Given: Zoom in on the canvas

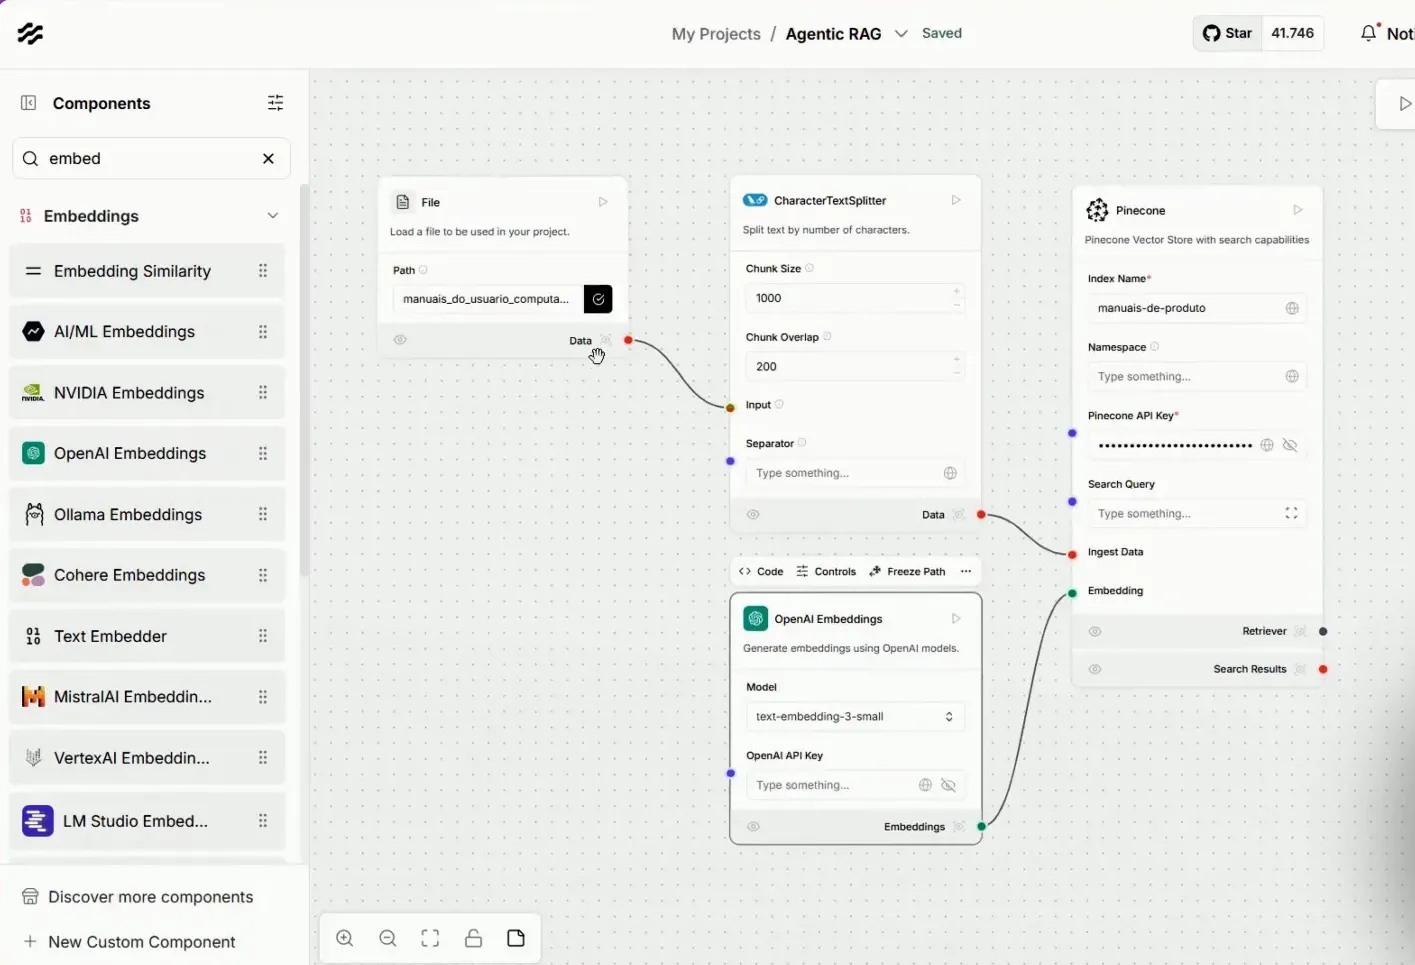Looking at the screenshot, I should point(345,938).
